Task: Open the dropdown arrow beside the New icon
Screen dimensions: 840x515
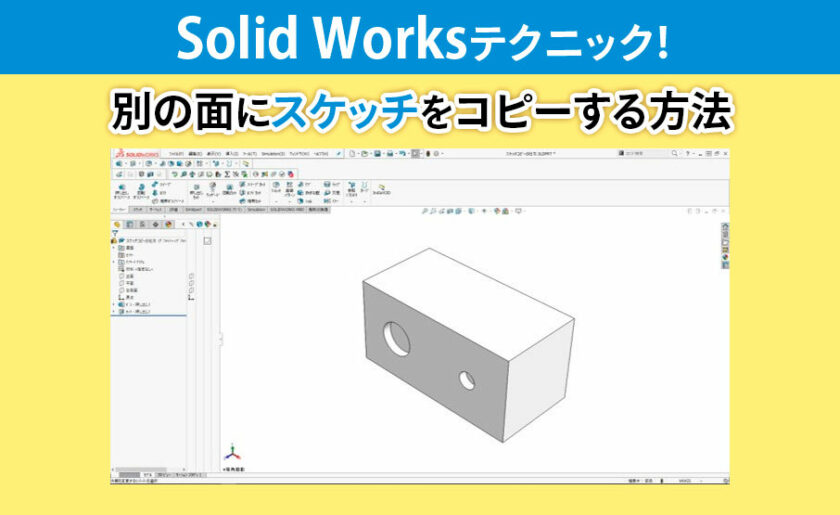Action: point(358,154)
